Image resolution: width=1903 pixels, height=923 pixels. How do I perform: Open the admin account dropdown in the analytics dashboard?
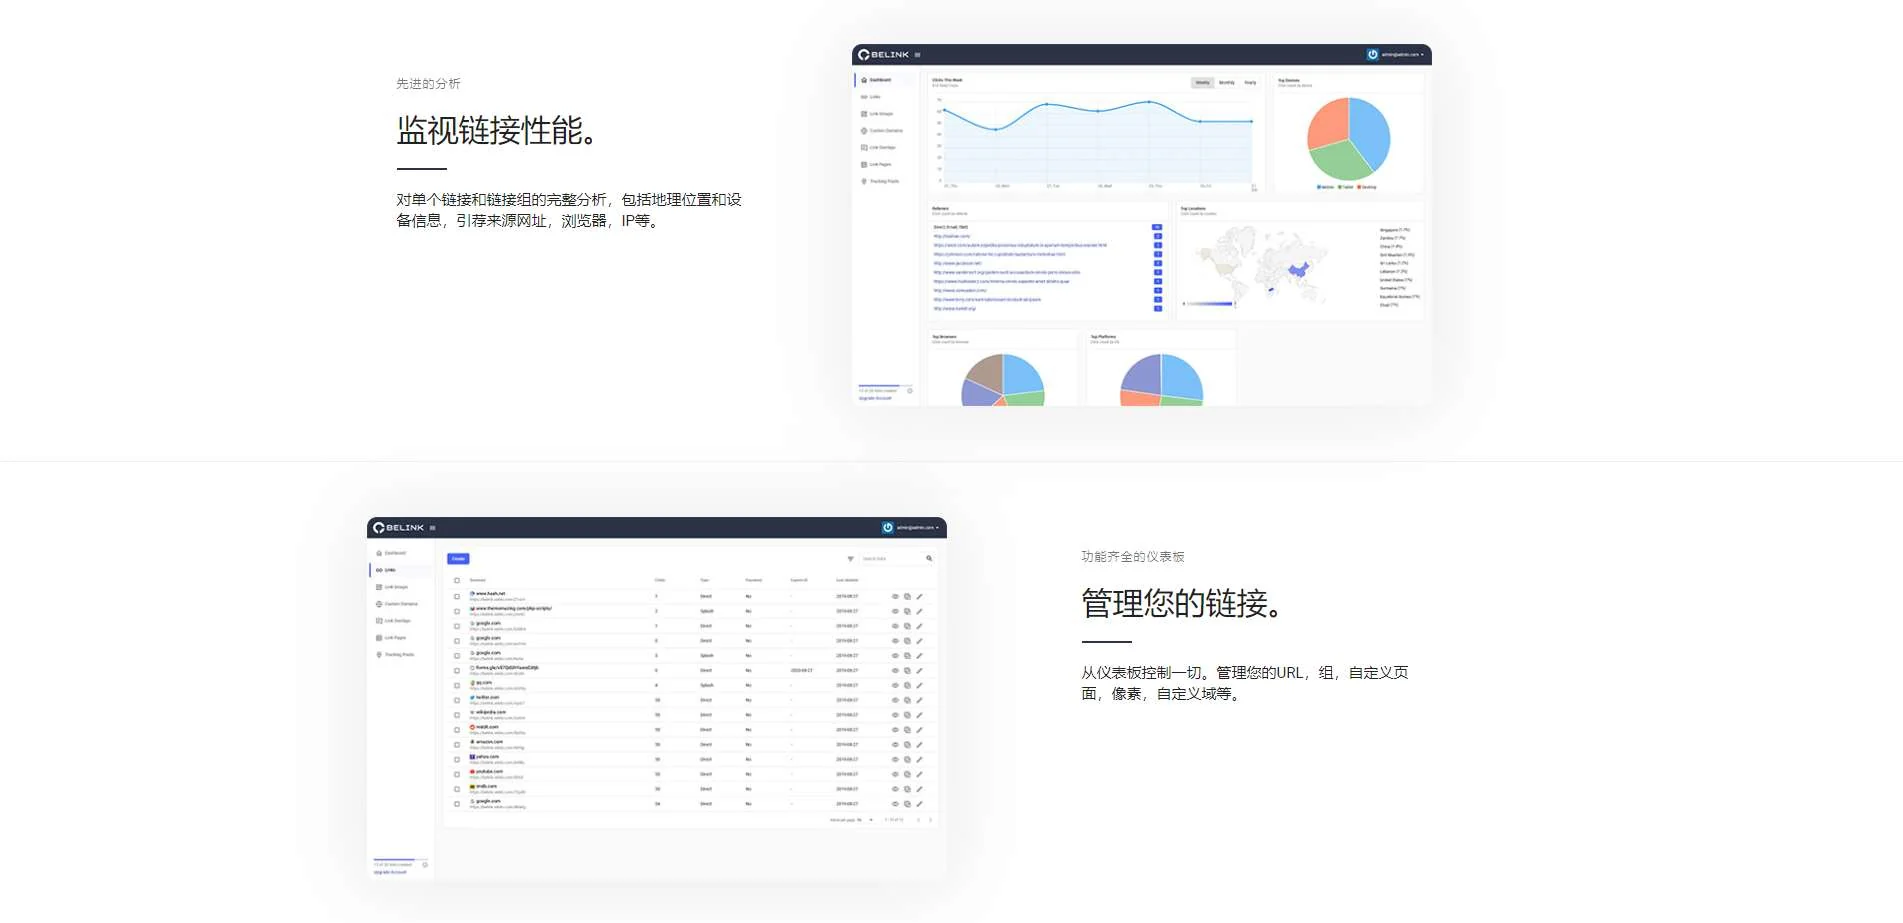1402,55
